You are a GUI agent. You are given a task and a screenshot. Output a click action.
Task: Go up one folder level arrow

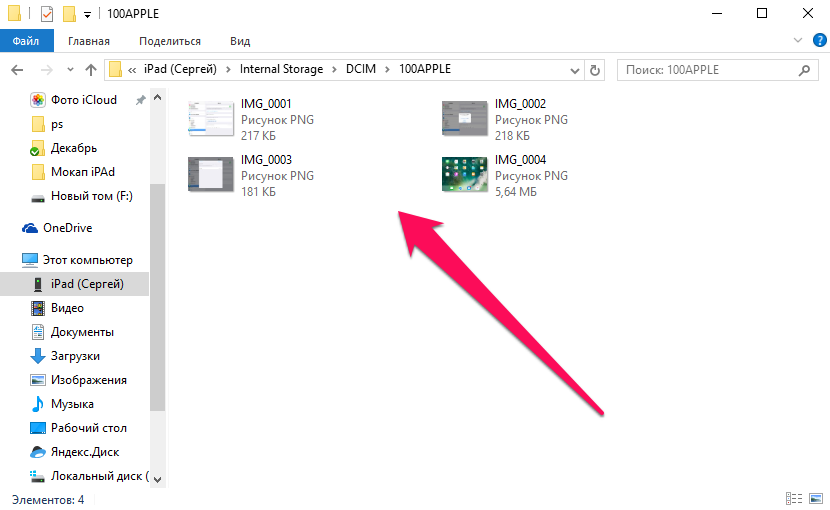pyautogui.click(x=91, y=69)
